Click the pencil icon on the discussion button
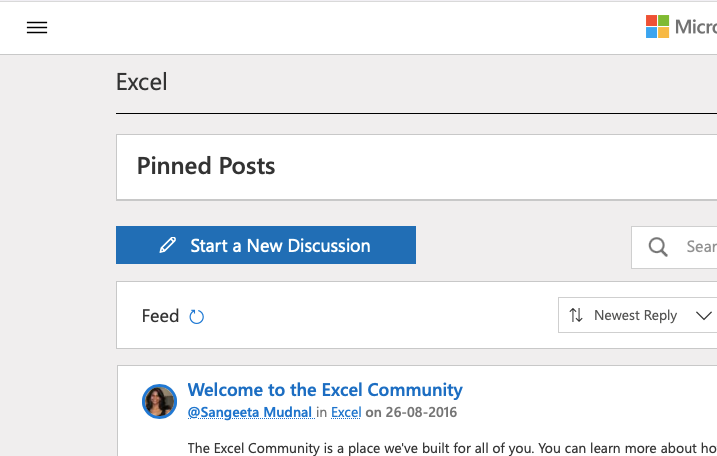The image size is (717, 456). (x=168, y=246)
